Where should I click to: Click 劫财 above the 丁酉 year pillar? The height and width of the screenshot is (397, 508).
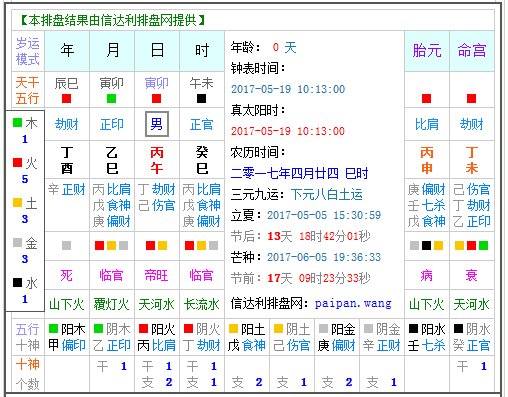[x=67, y=124]
